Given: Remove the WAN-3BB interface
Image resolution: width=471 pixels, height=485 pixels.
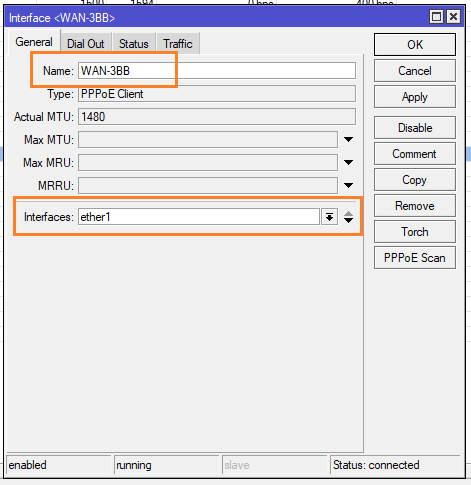Looking at the screenshot, I should coord(415,206).
